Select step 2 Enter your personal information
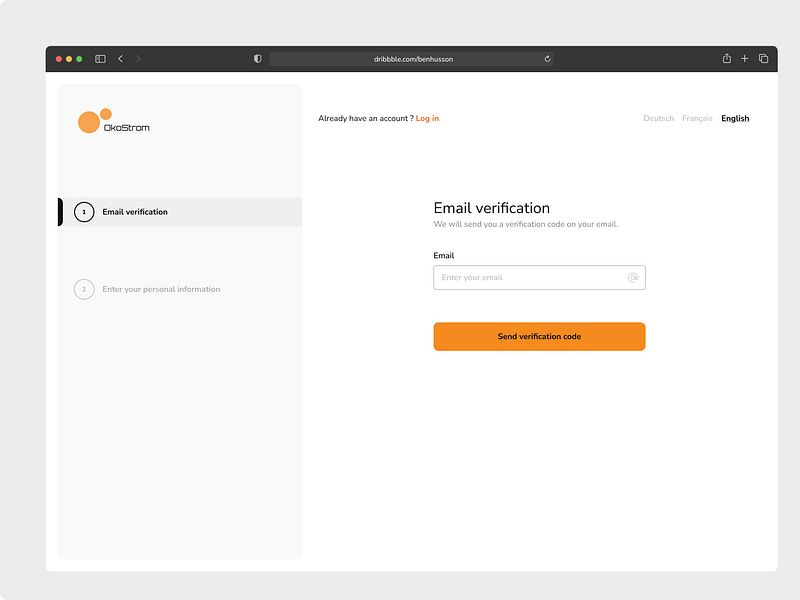Viewport: 800px width, 600px height. click(x=160, y=289)
